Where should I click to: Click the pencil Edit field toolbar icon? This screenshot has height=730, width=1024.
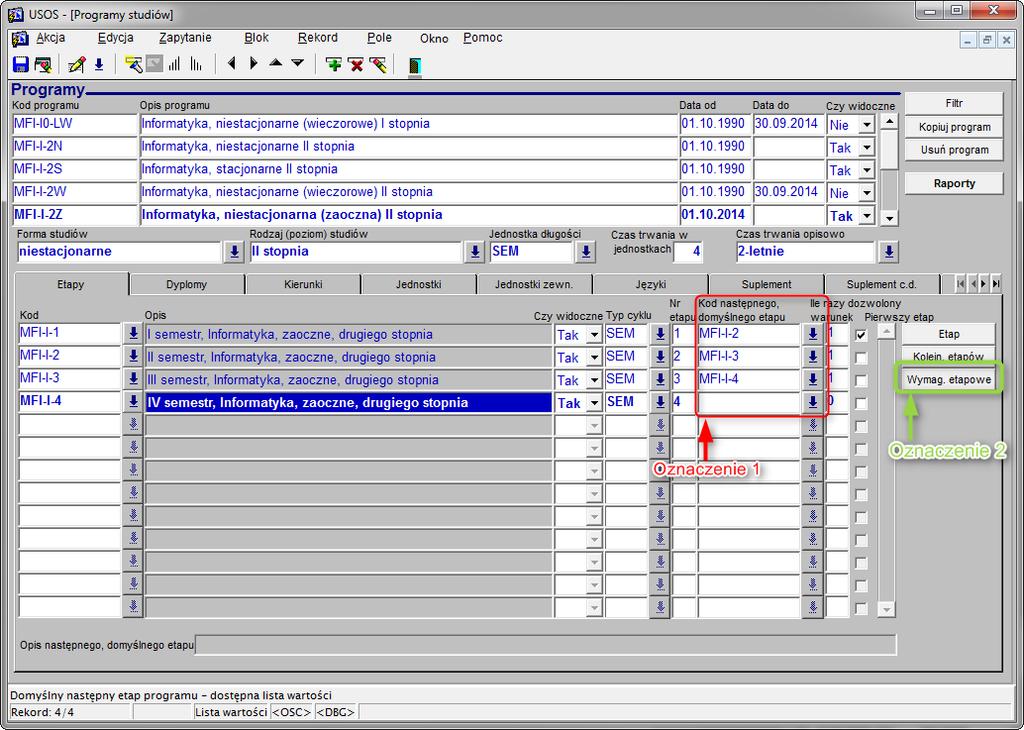pyautogui.click(x=76, y=65)
